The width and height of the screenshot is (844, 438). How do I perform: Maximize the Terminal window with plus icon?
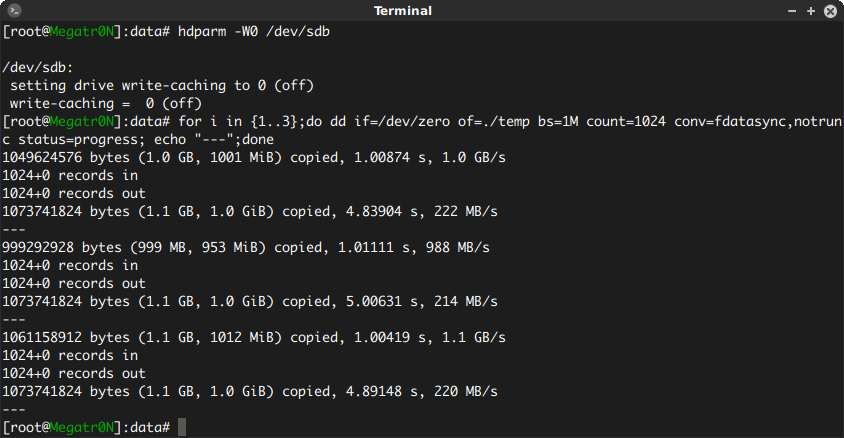coord(809,11)
